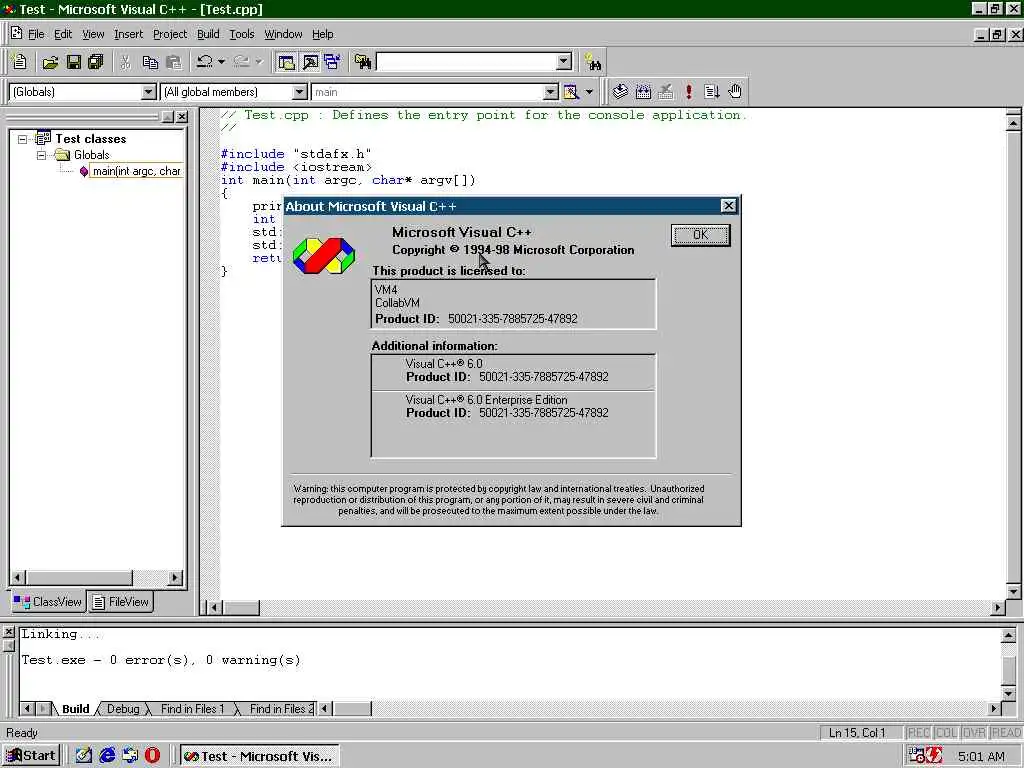Click the Undo arrow icon

204,62
